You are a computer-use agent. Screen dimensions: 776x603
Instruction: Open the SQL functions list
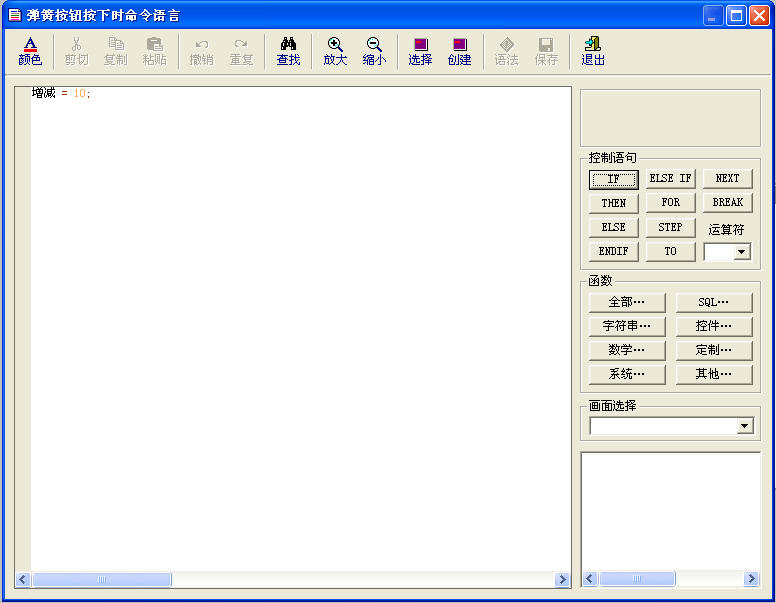click(x=714, y=302)
